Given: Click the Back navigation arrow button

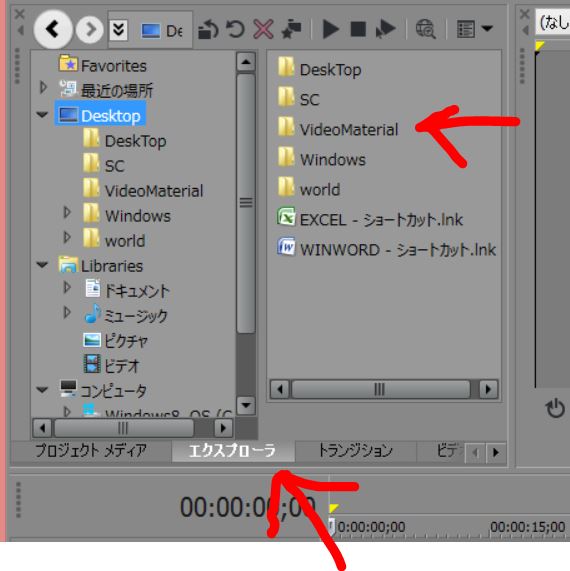Looking at the screenshot, I should click(x=53, y=29).
